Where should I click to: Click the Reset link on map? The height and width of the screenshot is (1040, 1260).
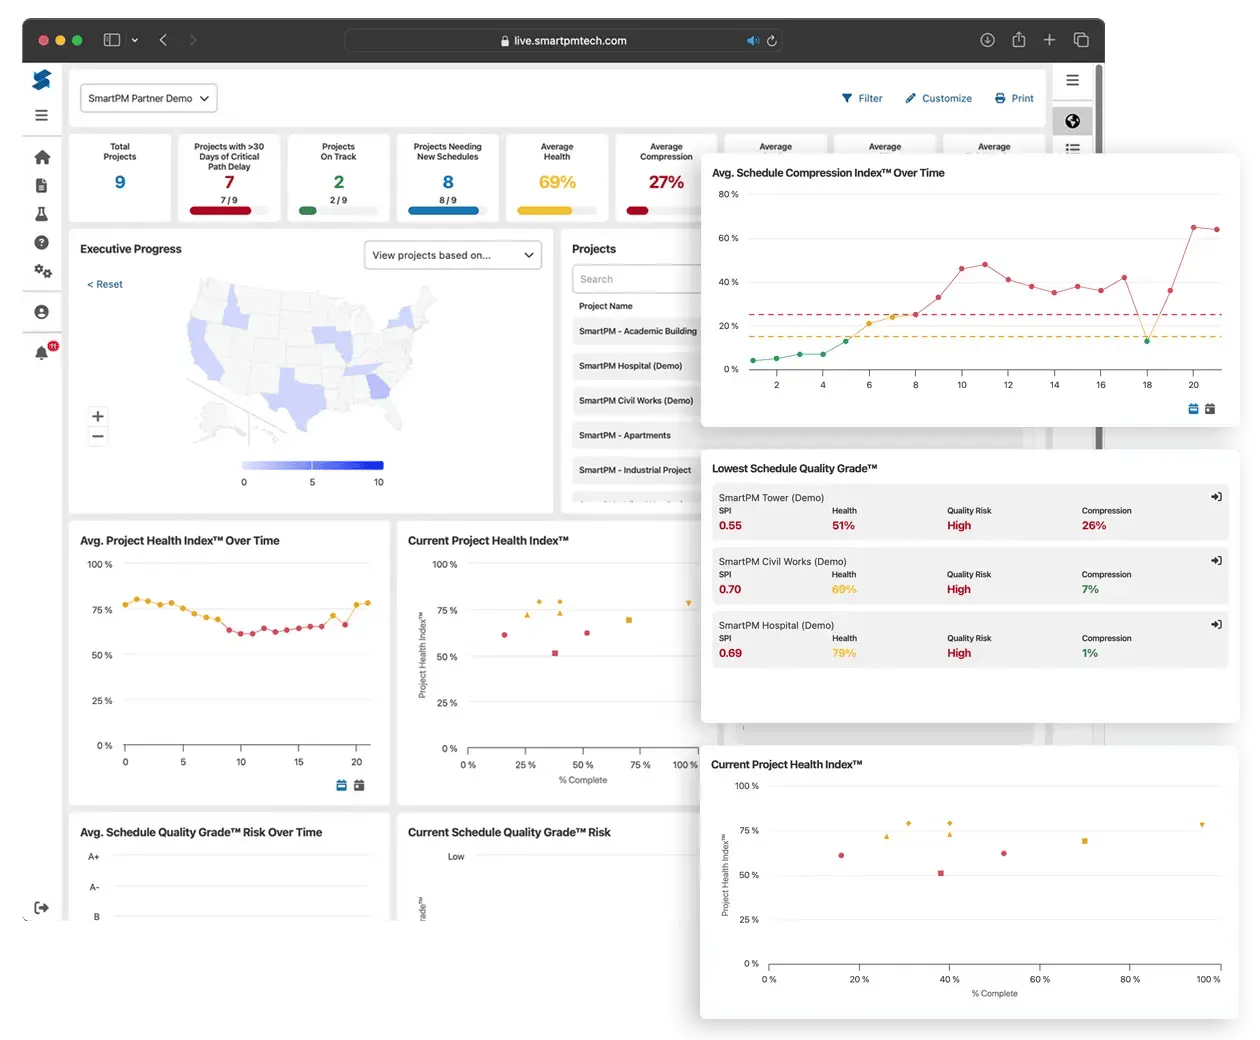[105, 284]
